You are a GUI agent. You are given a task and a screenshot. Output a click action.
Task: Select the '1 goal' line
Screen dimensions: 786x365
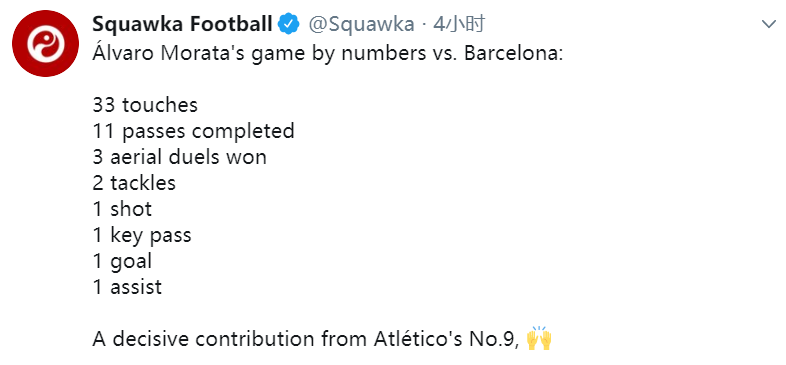click(x=122, y=262)
